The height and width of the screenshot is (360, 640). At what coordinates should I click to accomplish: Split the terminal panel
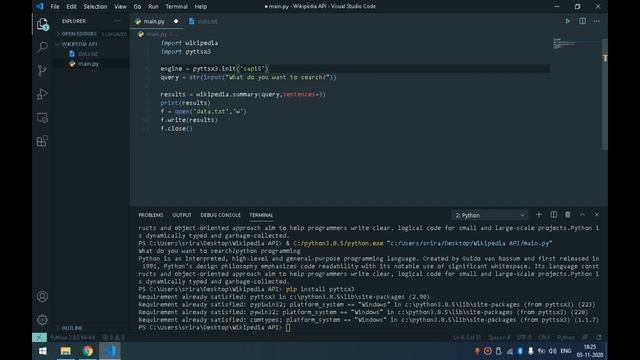(x=553, y=215)
